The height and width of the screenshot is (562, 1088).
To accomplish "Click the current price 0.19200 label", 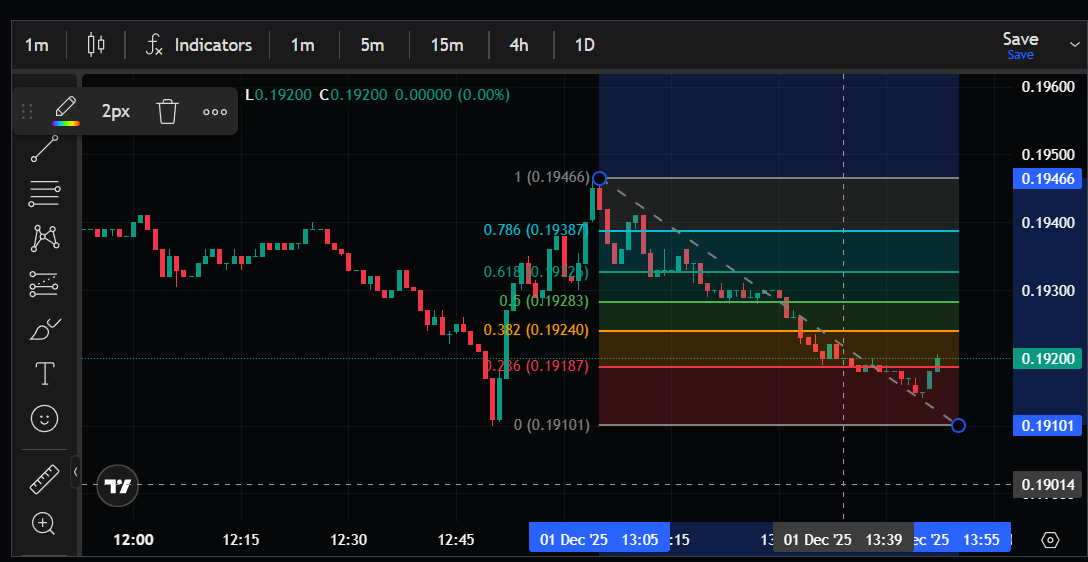I will [x=1048, y=359].
